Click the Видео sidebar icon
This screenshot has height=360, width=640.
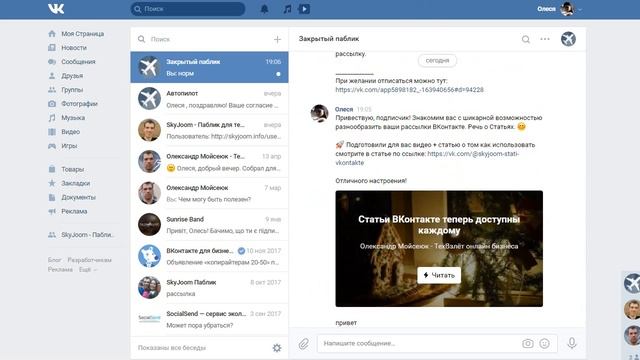click(x=52, y=131)
